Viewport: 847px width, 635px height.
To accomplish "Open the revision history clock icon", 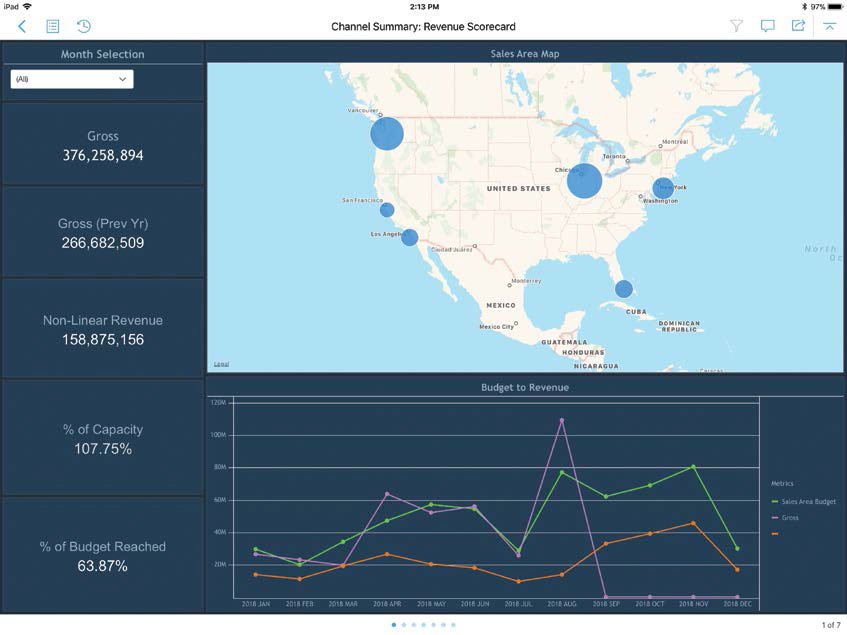I will click(x=84, y=26).
